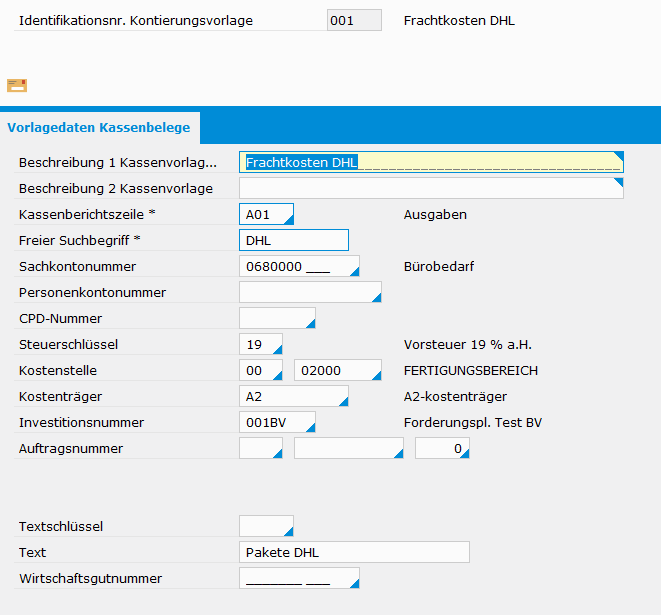
Task: Click the Investitionsnummer label
Action: [x=81, y=422]
